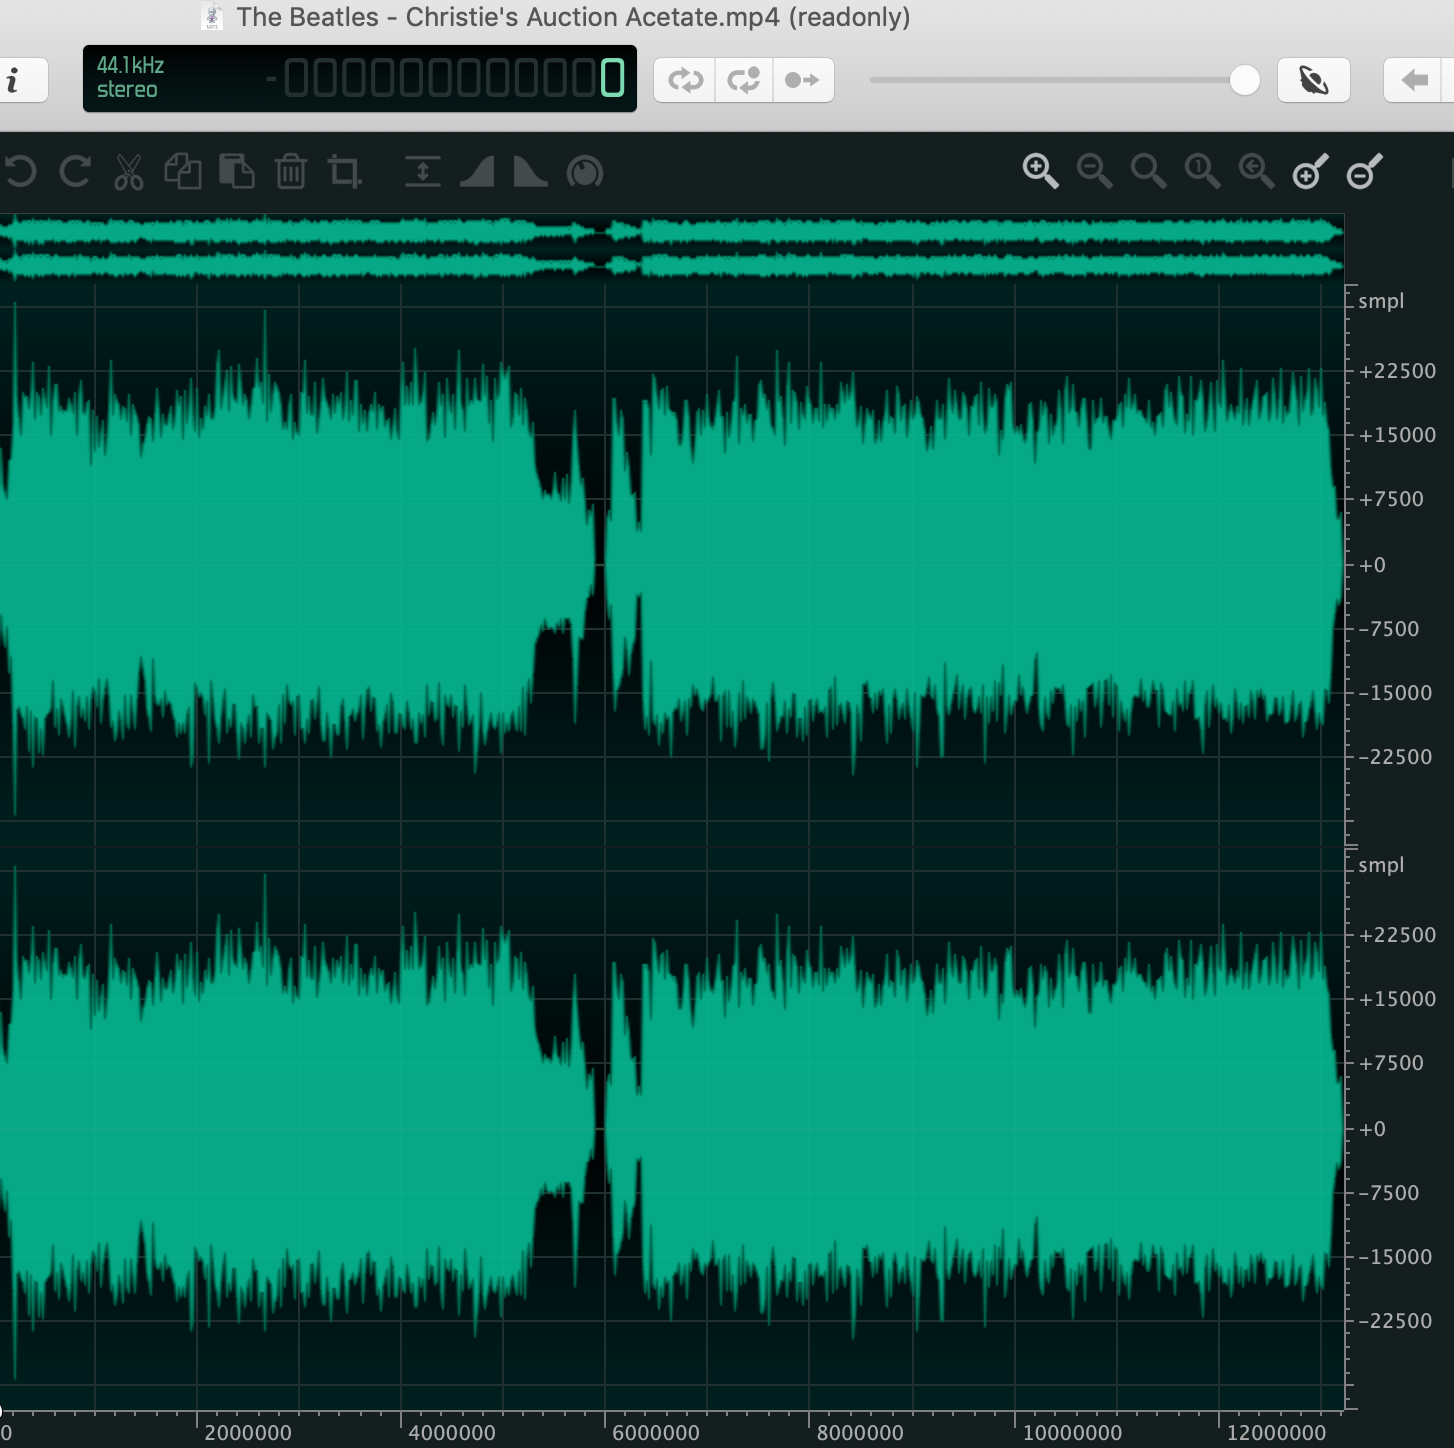Click the -22500 label on the lower channel scale
Viewport: 1454px width, 1448px height.
point(1395,1321)
